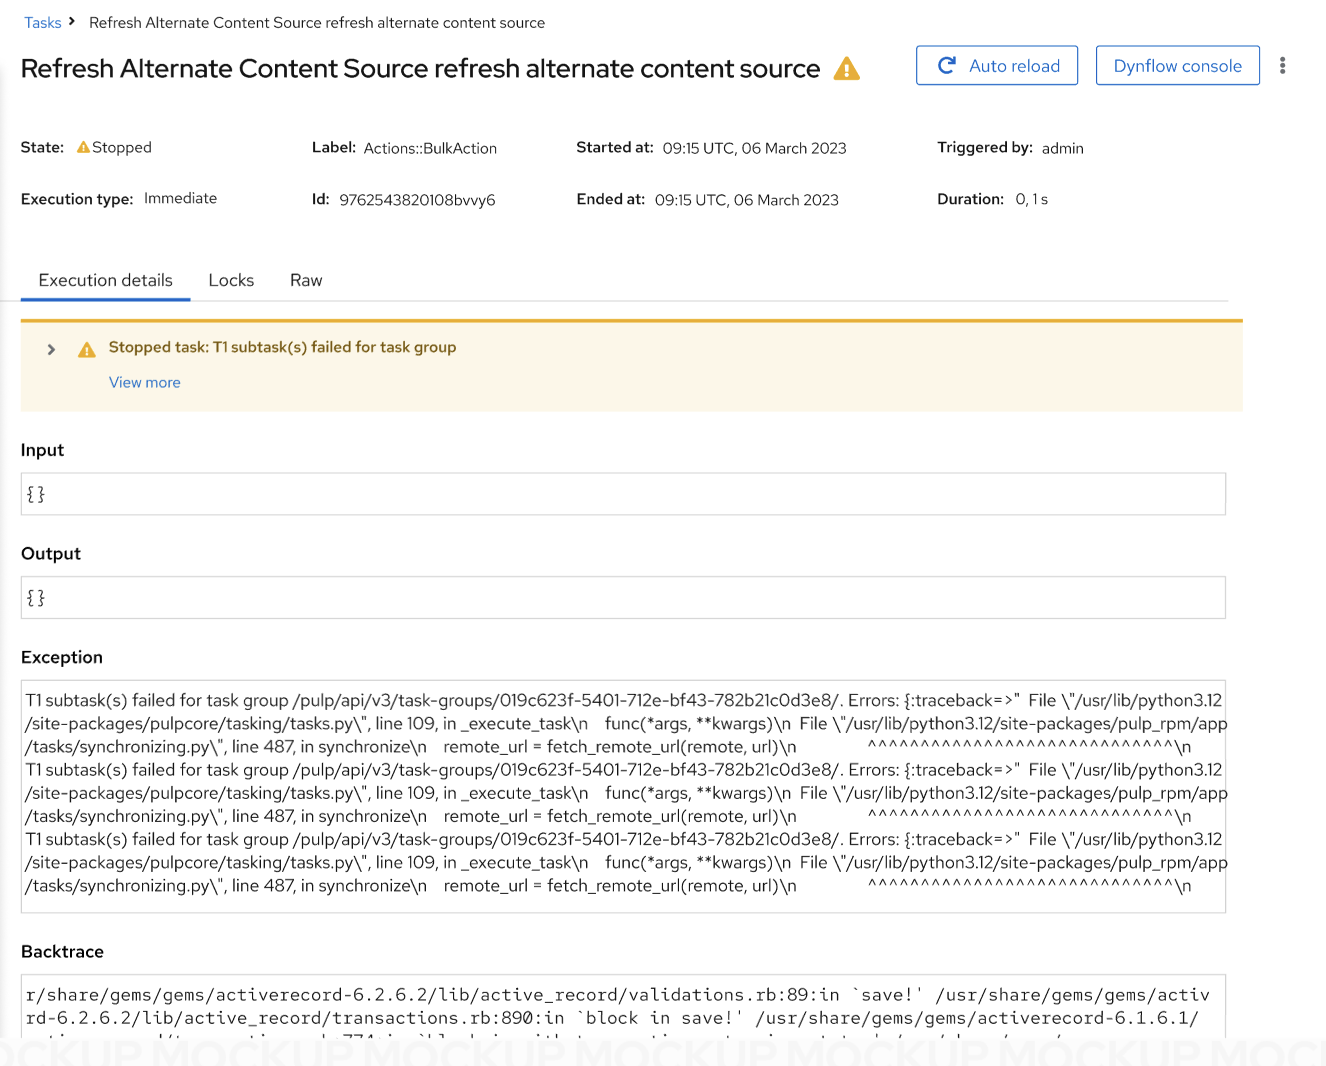Image resolution: width=1326 pixels, height=1066 pixels.
Task: Click the breadcrumb separator arrow after Tasks
Action: coord(72,21)
